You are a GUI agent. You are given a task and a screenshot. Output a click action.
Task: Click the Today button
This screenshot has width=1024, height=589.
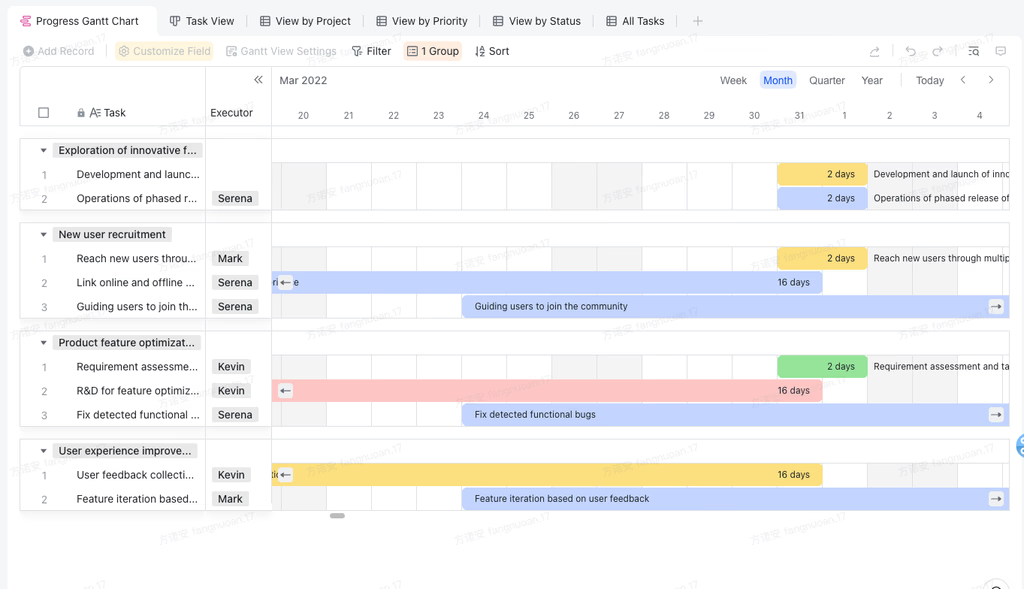tap(929, 80)
